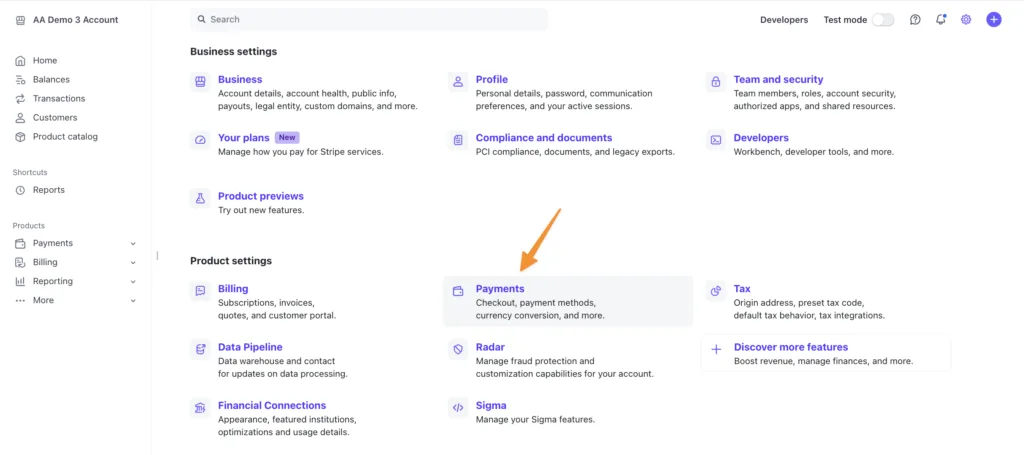Click the Balances icon in sidebar
Screen dimensions: 1024x455
point(20,80)
